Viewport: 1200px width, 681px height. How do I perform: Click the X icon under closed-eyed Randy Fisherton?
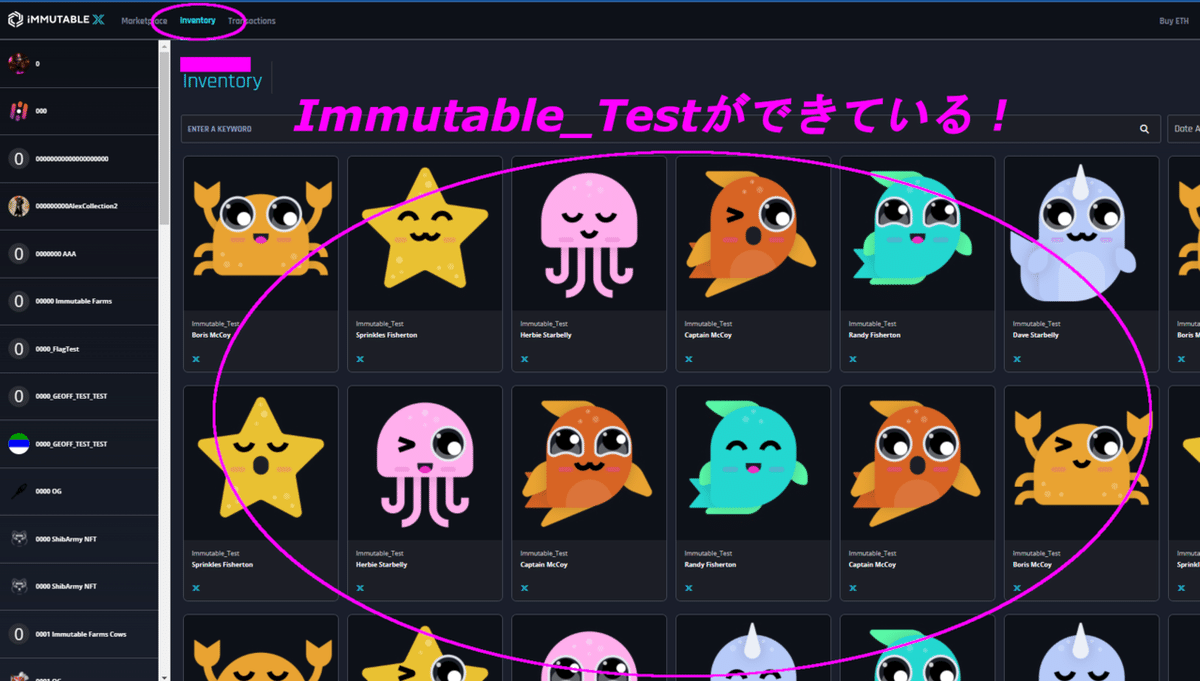(x=688, y=588)
